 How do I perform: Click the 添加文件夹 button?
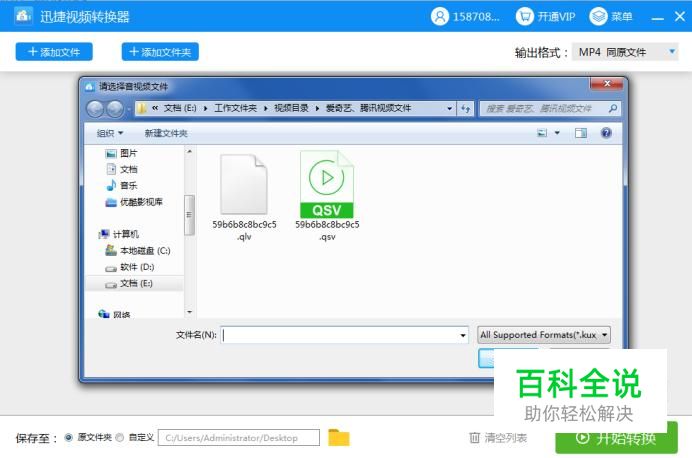[160, 52]
